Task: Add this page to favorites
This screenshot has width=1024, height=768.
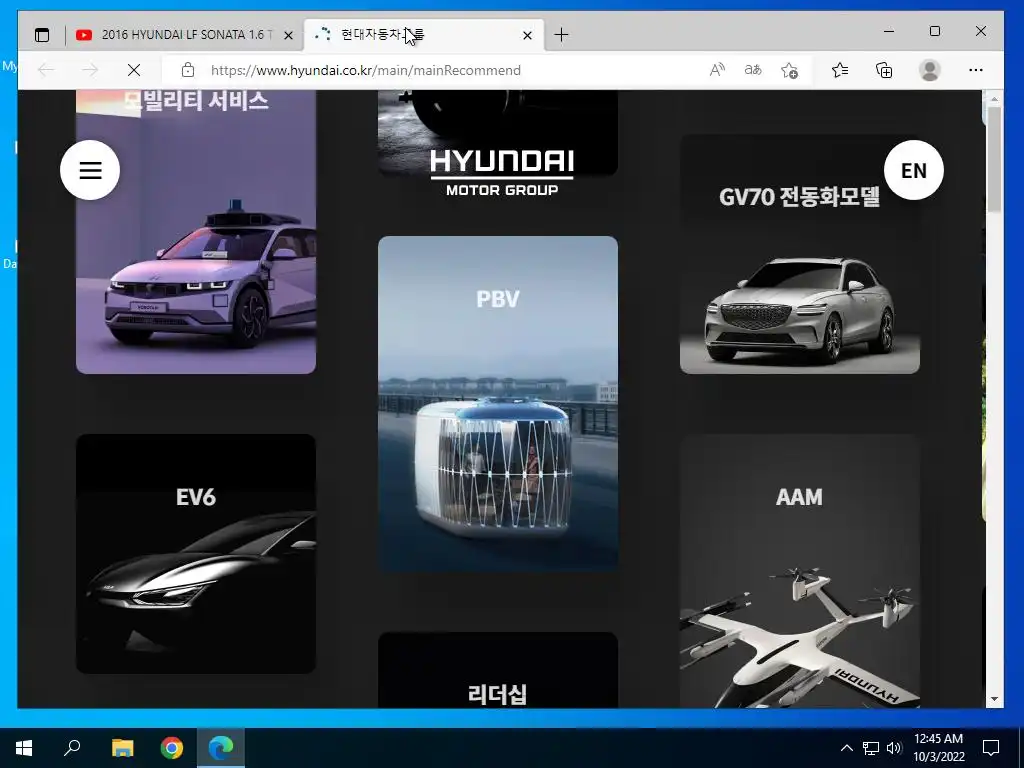Action: click(x=790, y=70)
